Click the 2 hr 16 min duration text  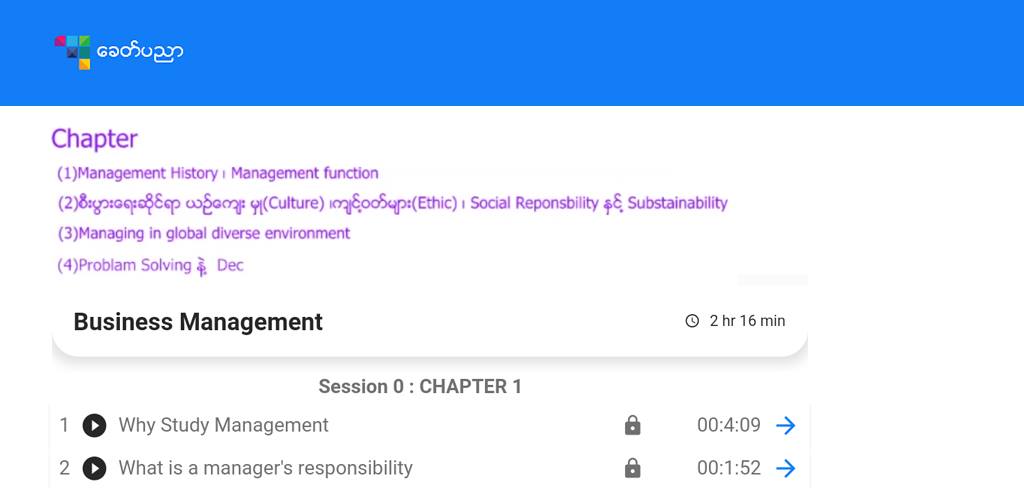pos(747,321)
